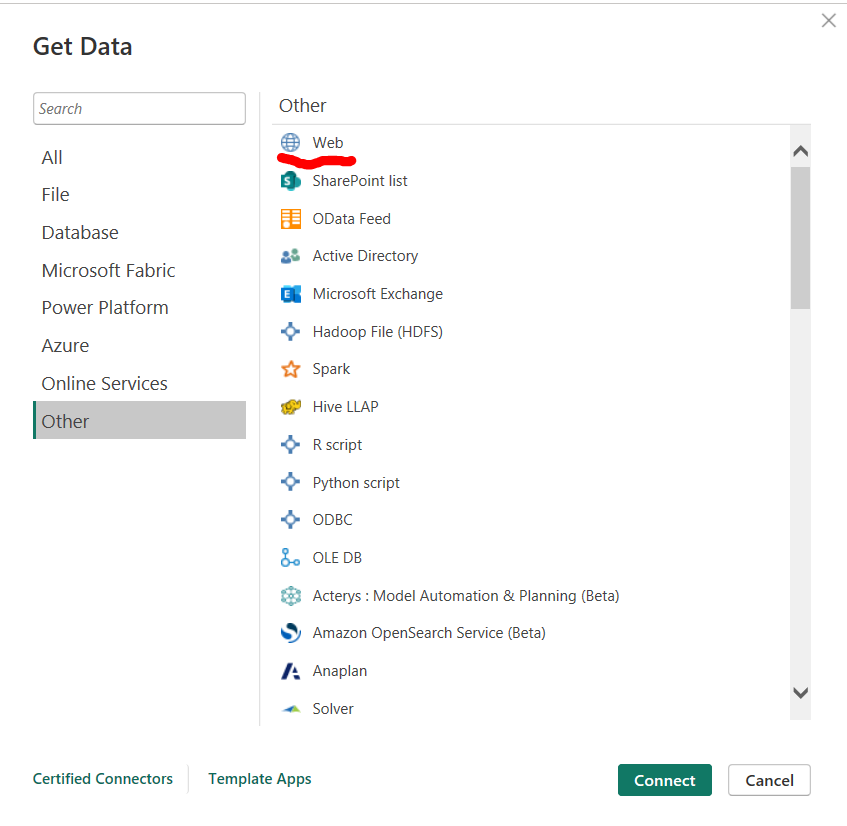Close the Get Data dialog

pos(829,21)
